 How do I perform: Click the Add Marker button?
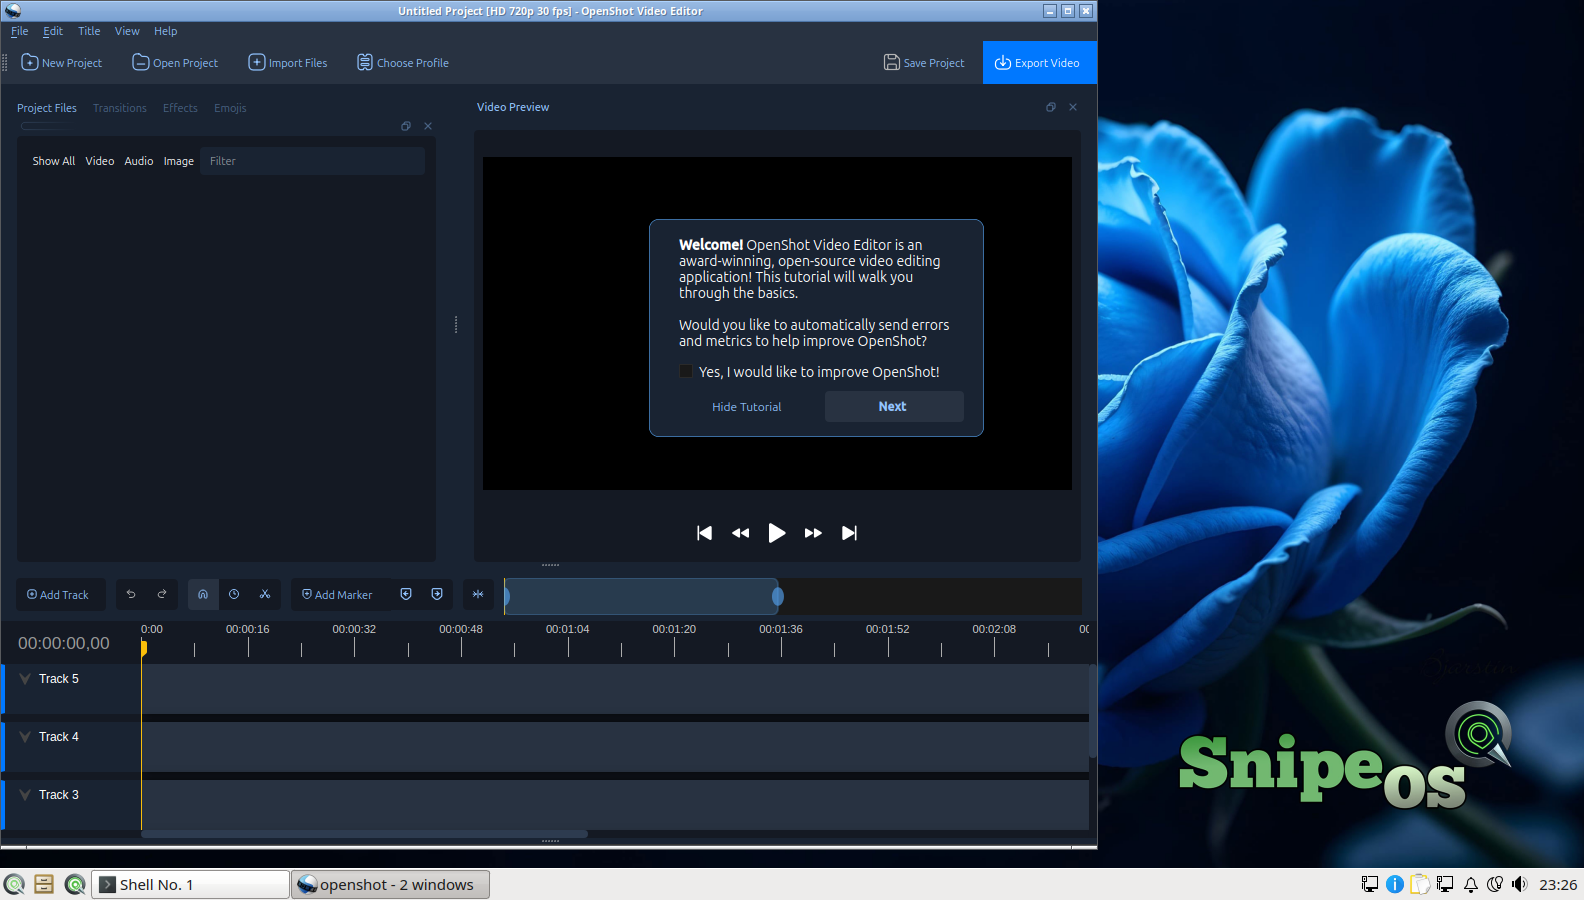pos(337,595)
